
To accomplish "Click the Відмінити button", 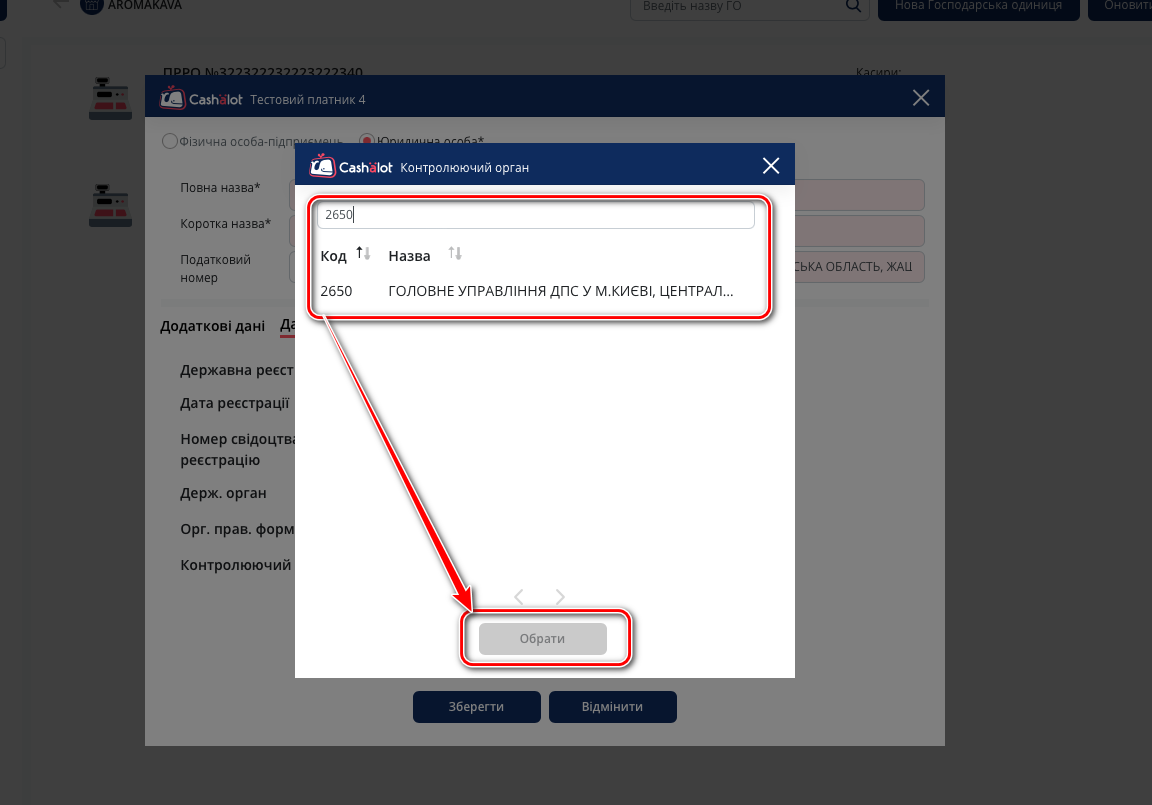I will coord(612,706).
